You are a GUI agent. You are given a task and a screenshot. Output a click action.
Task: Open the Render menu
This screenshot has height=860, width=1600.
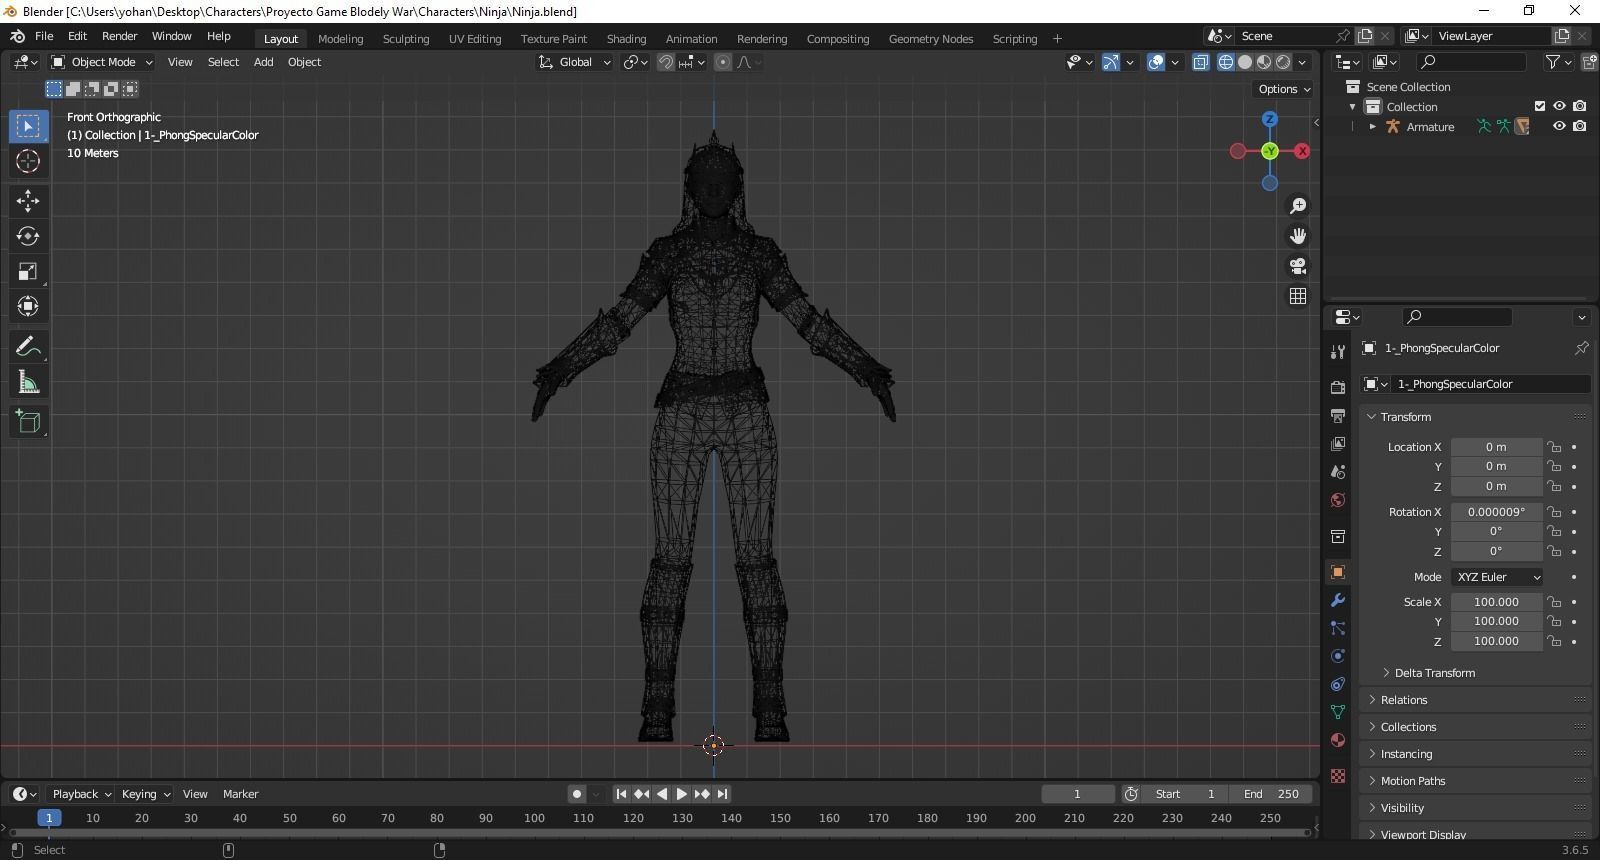[x=119, y=36]
